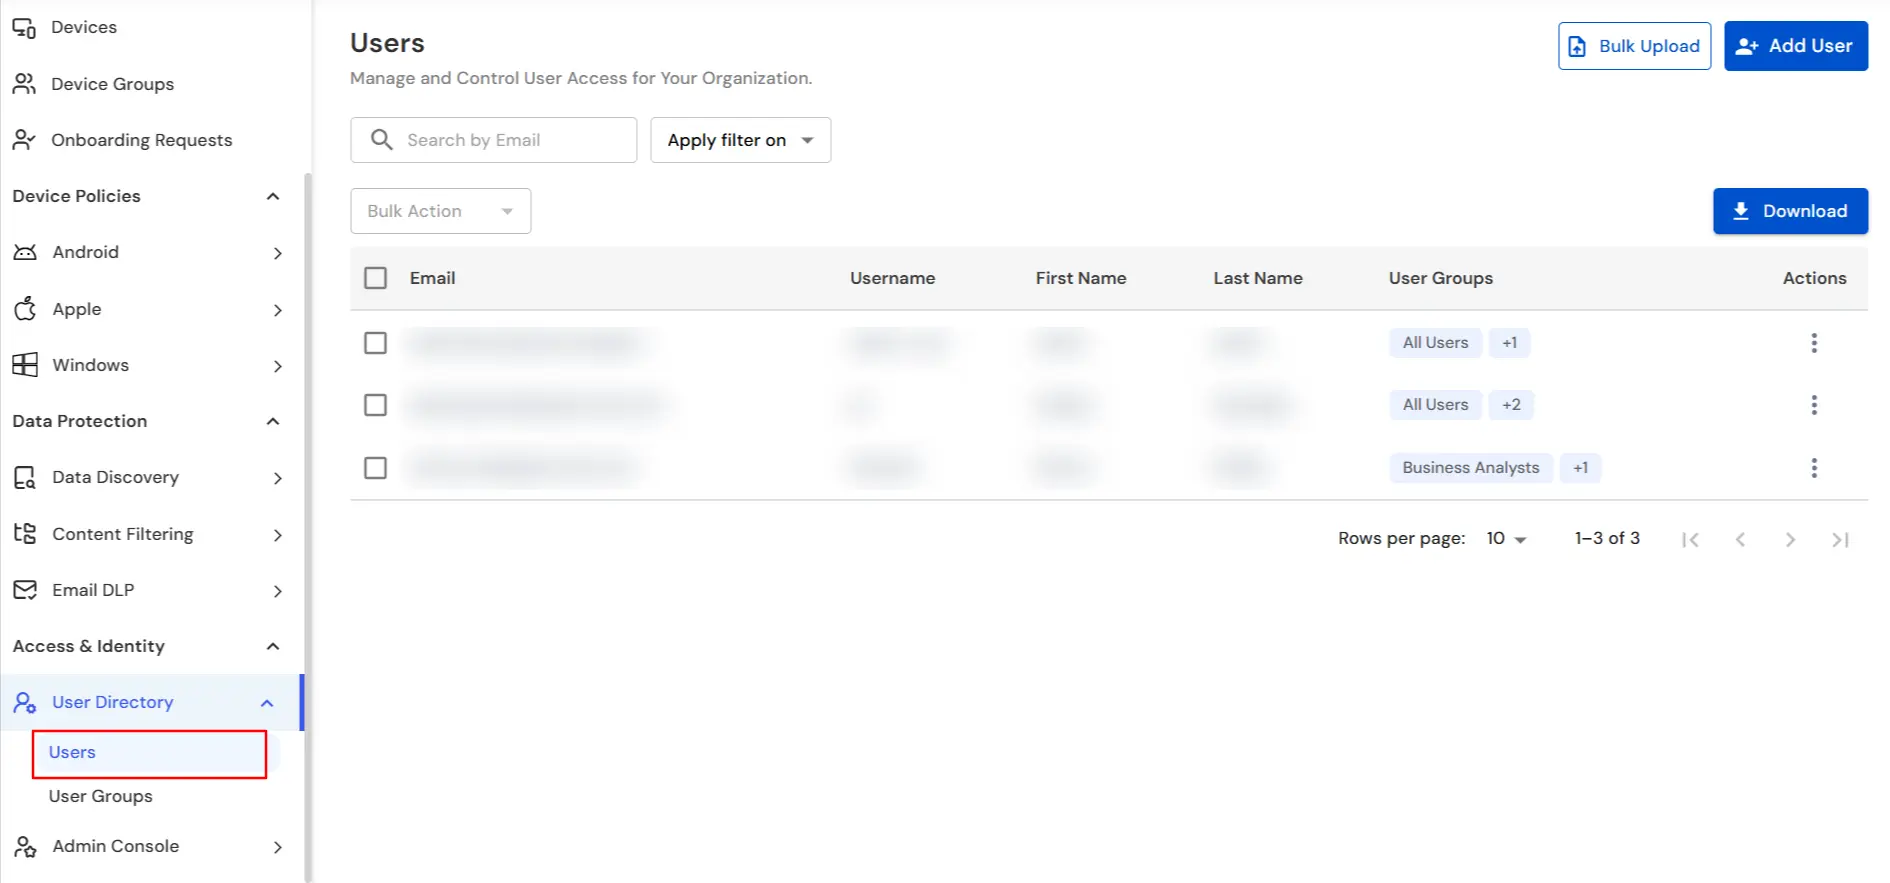
Task: Click All Users tag in first row
Action: (1435, 343)
